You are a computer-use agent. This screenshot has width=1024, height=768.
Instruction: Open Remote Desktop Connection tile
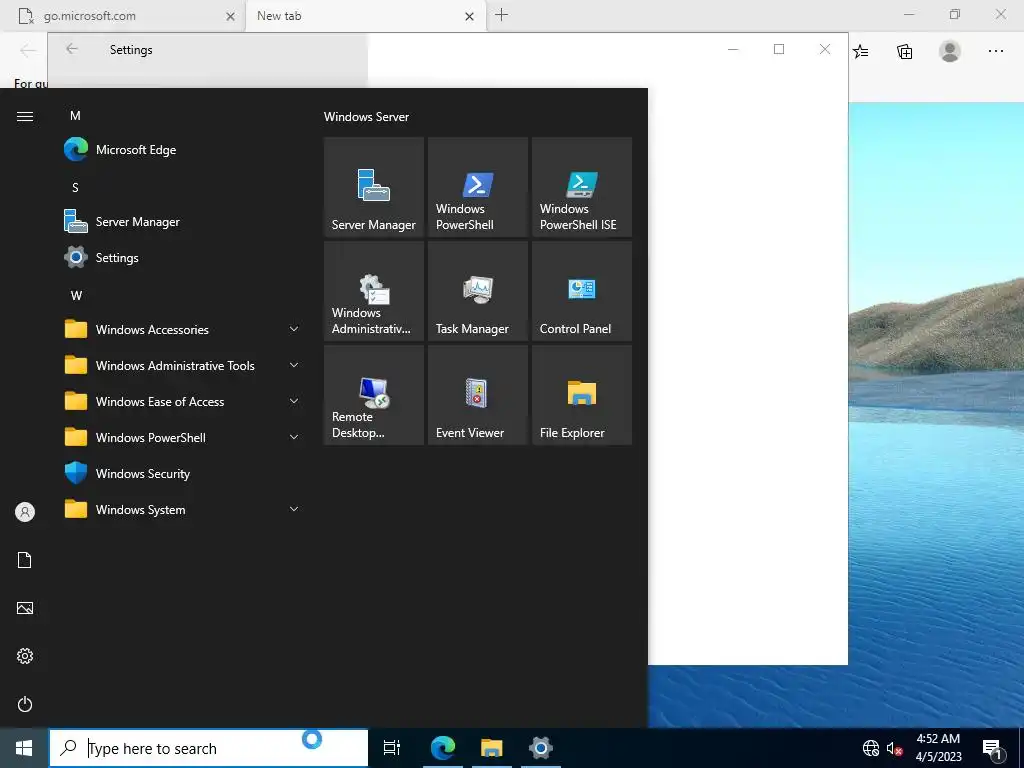[x=374, y=395]
